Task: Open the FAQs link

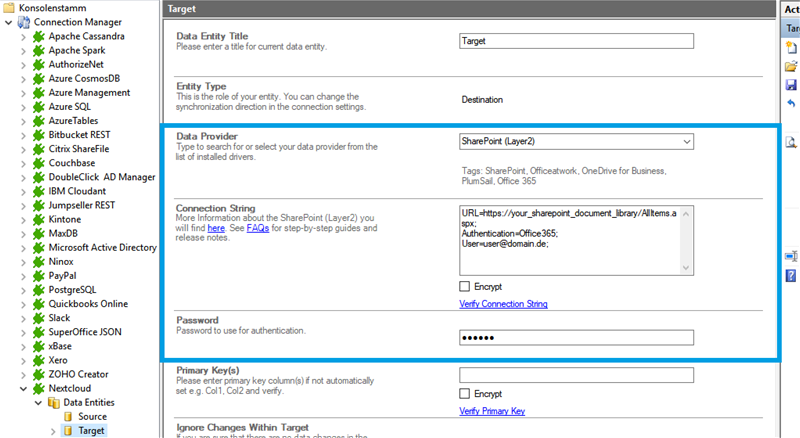Action: (257, 228)
